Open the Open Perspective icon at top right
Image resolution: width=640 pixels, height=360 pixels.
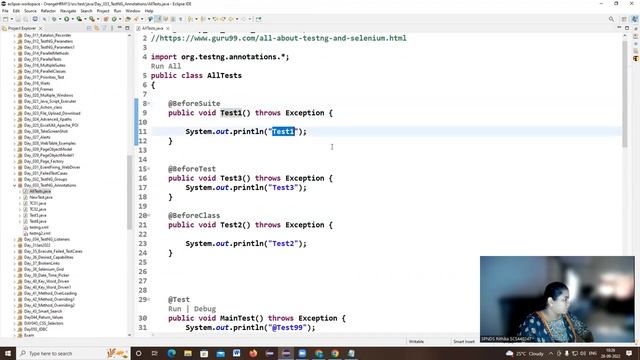pos(624,19)
